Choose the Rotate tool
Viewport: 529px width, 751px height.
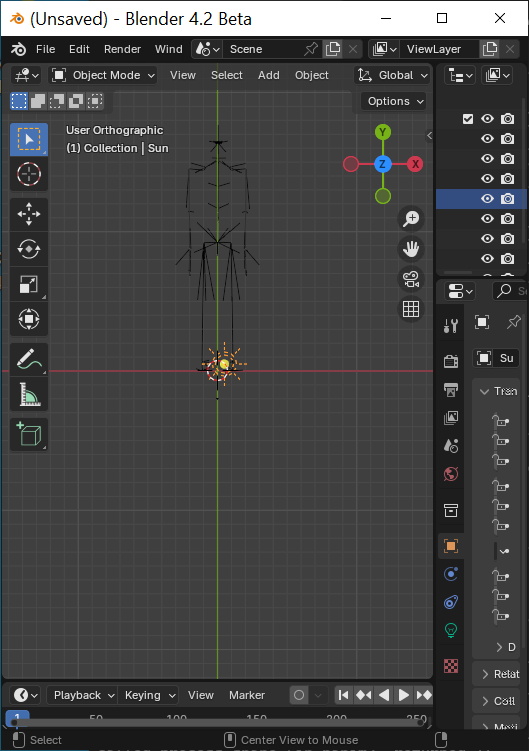pos(29,249)
